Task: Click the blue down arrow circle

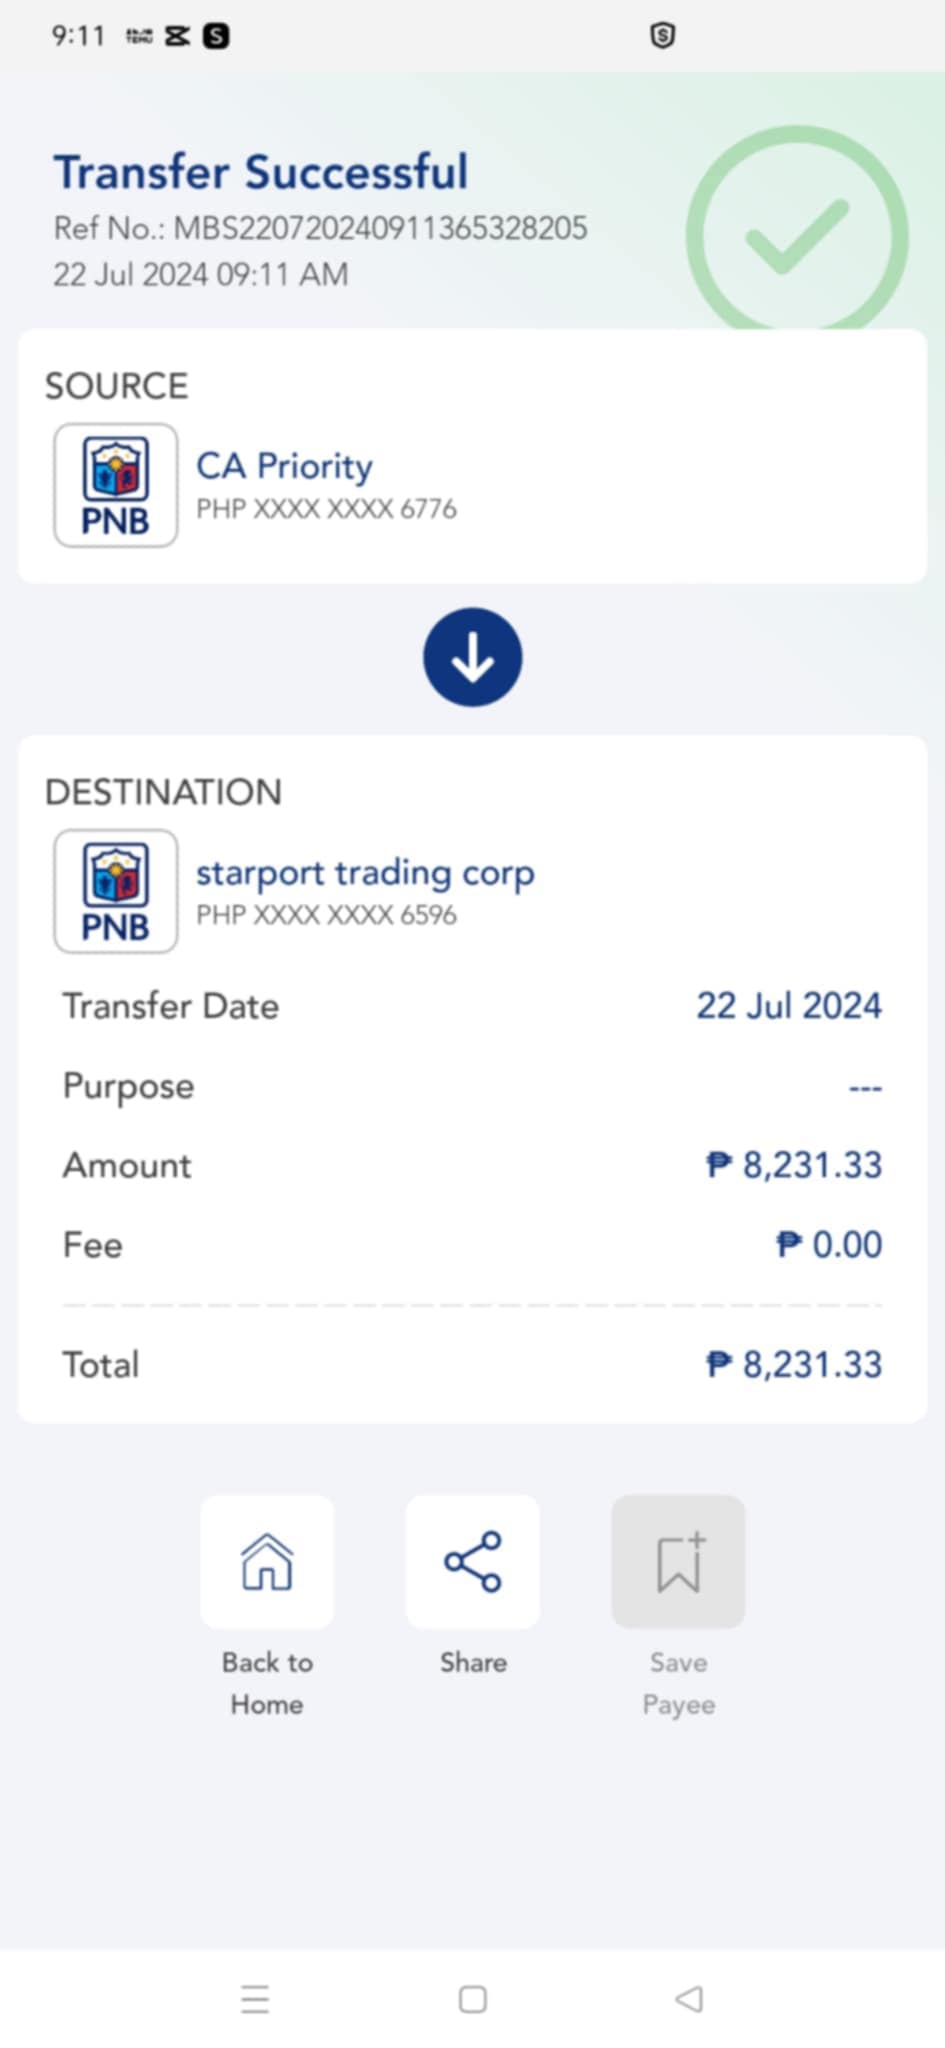Action: pyautogui.click(x=472, y=657)
